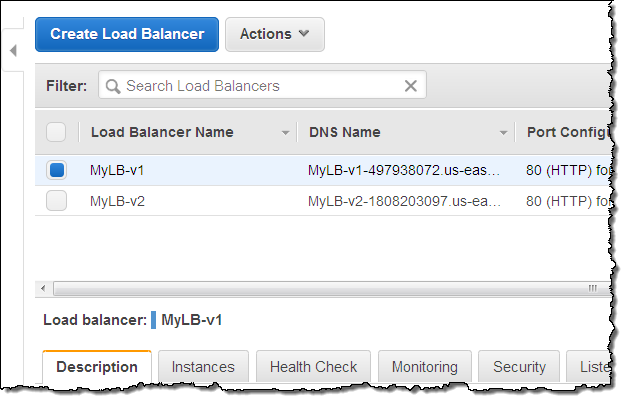The height and width of the screenshot is (401, 626).
Task: Click the Create Load Balancer button
Action: 127,34
